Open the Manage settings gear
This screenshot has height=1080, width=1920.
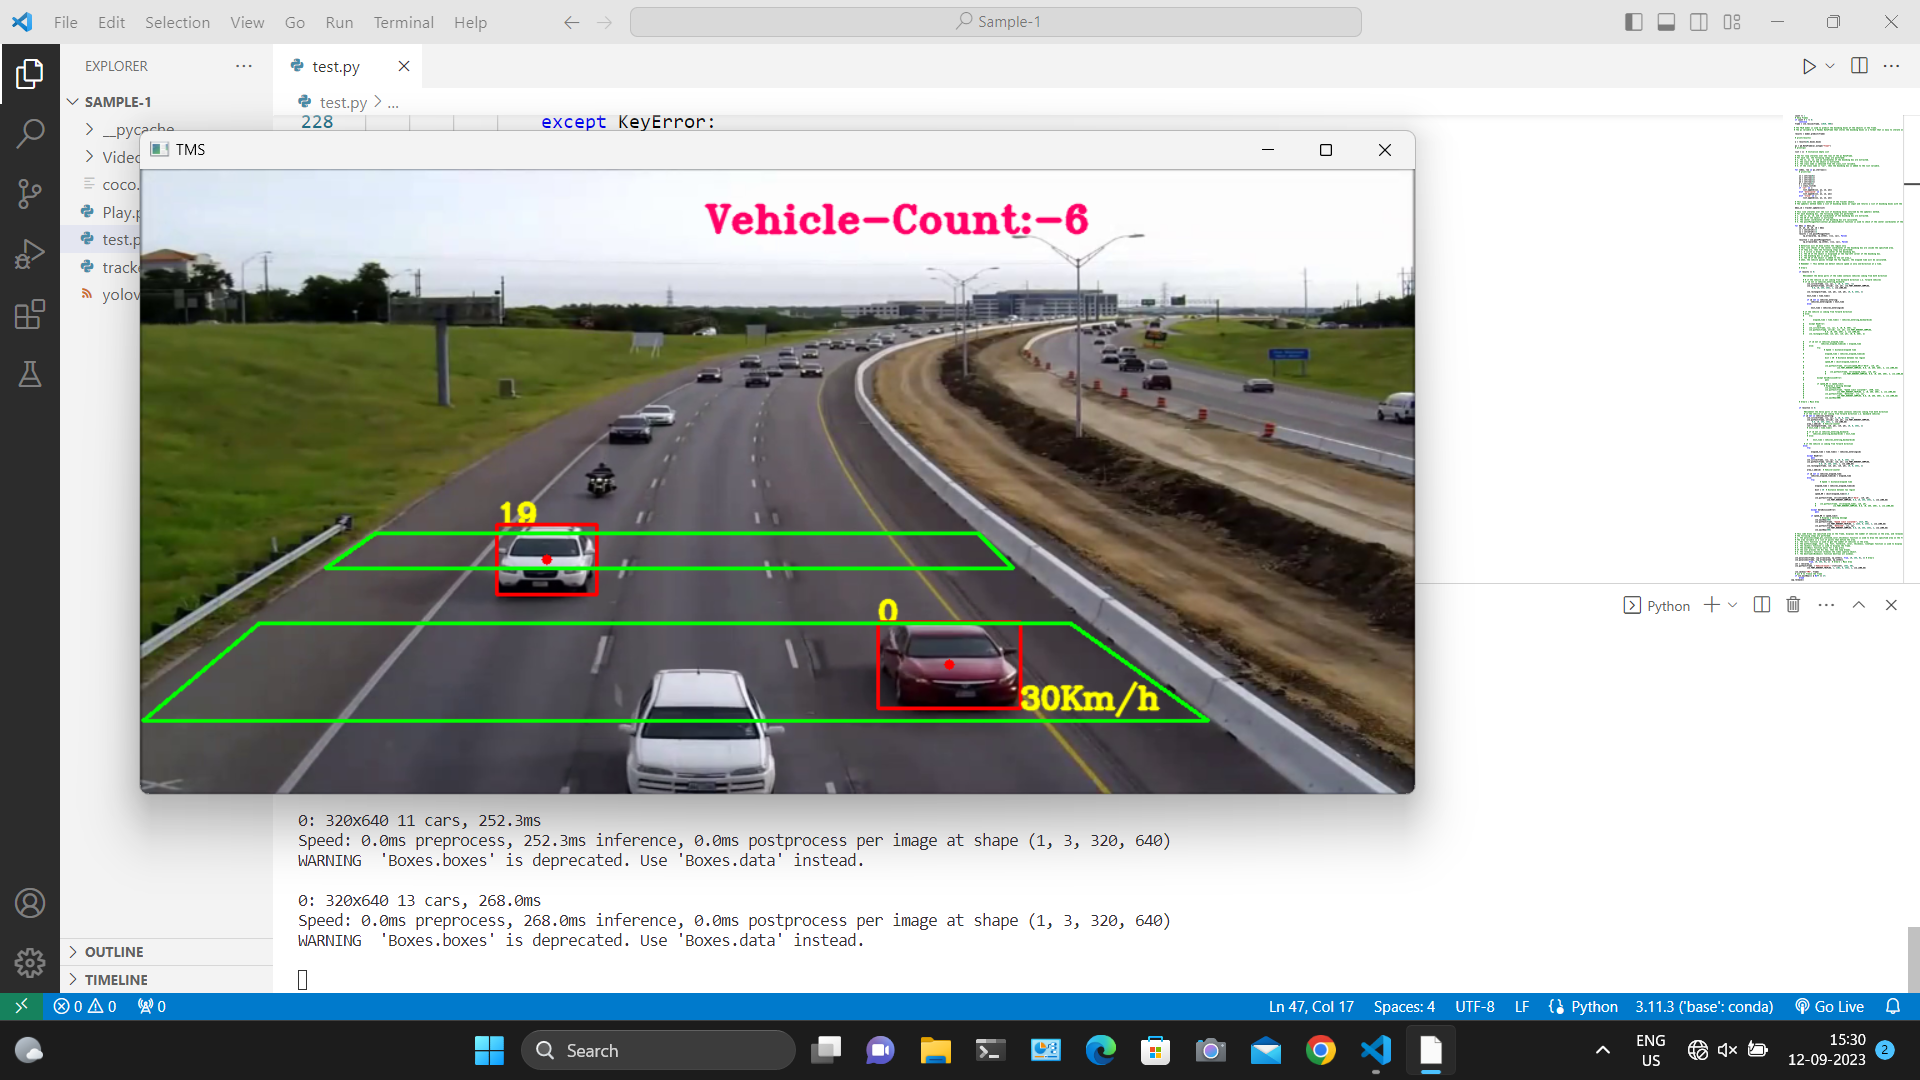[30, 963]
